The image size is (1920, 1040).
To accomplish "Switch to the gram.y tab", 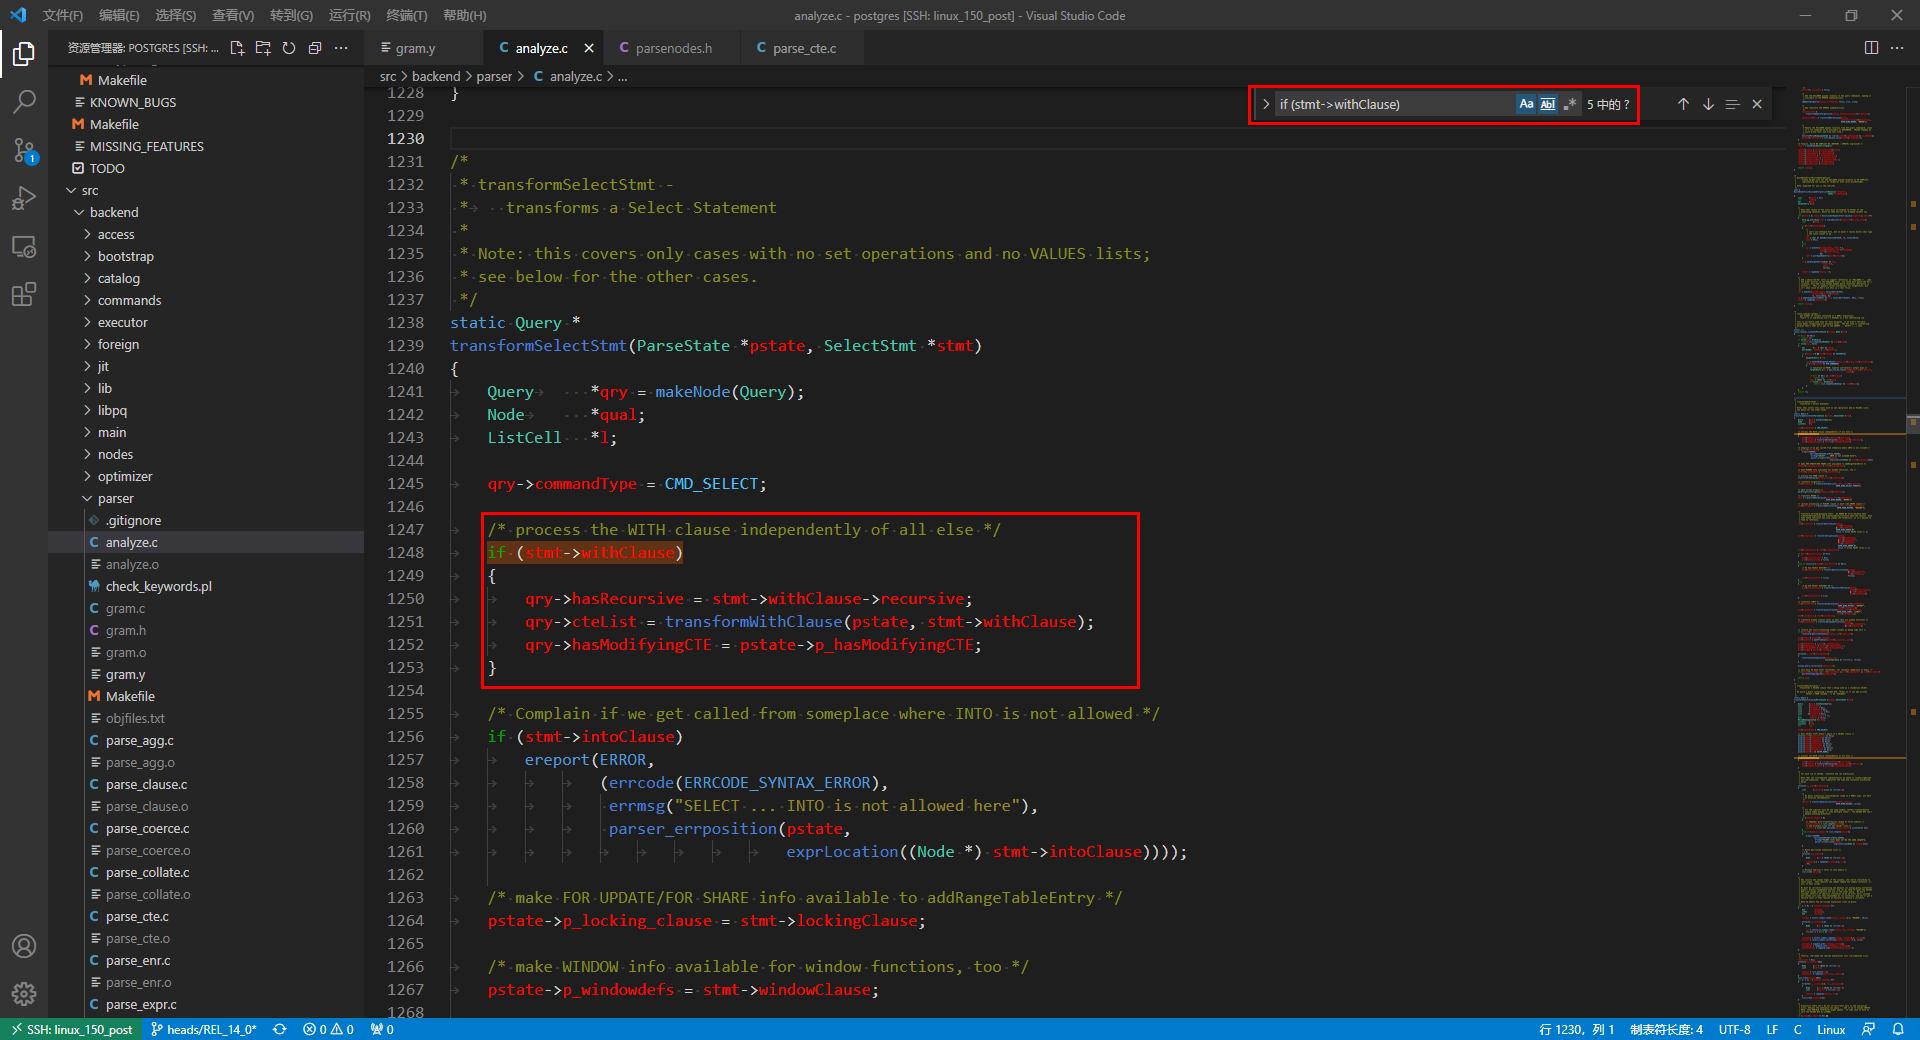I will point(415,48).
